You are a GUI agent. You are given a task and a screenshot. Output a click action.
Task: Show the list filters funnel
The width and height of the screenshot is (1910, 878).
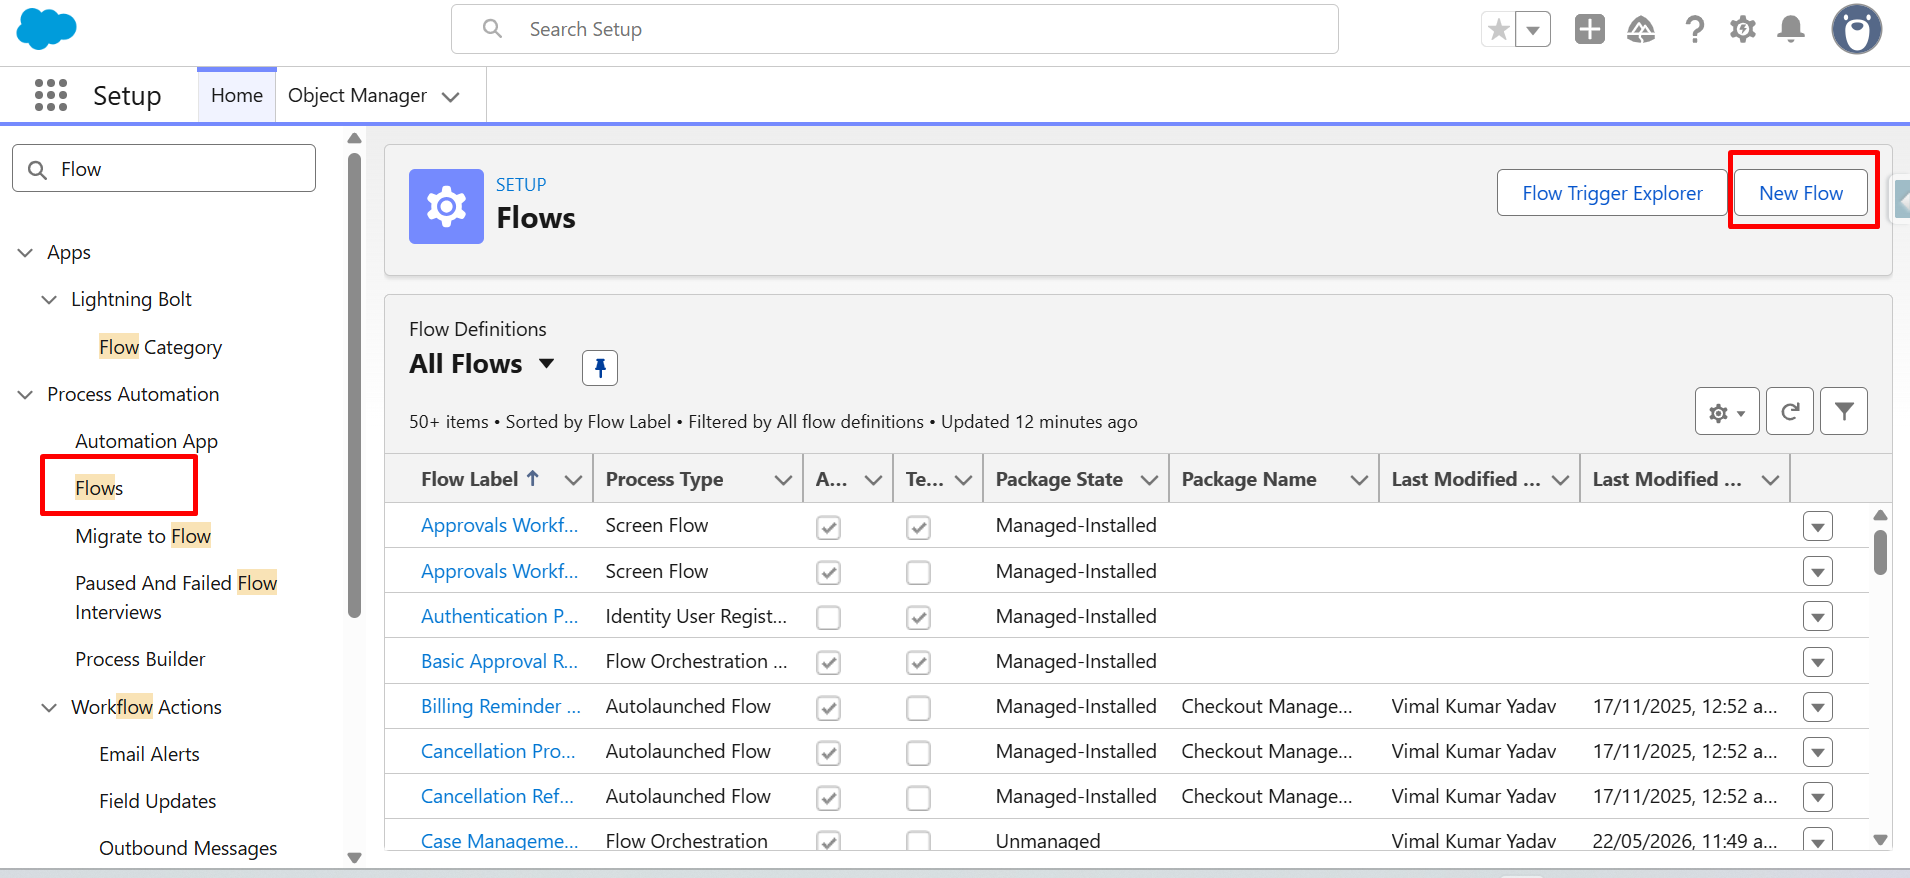pyautogui.click(x=1844, y=412)
